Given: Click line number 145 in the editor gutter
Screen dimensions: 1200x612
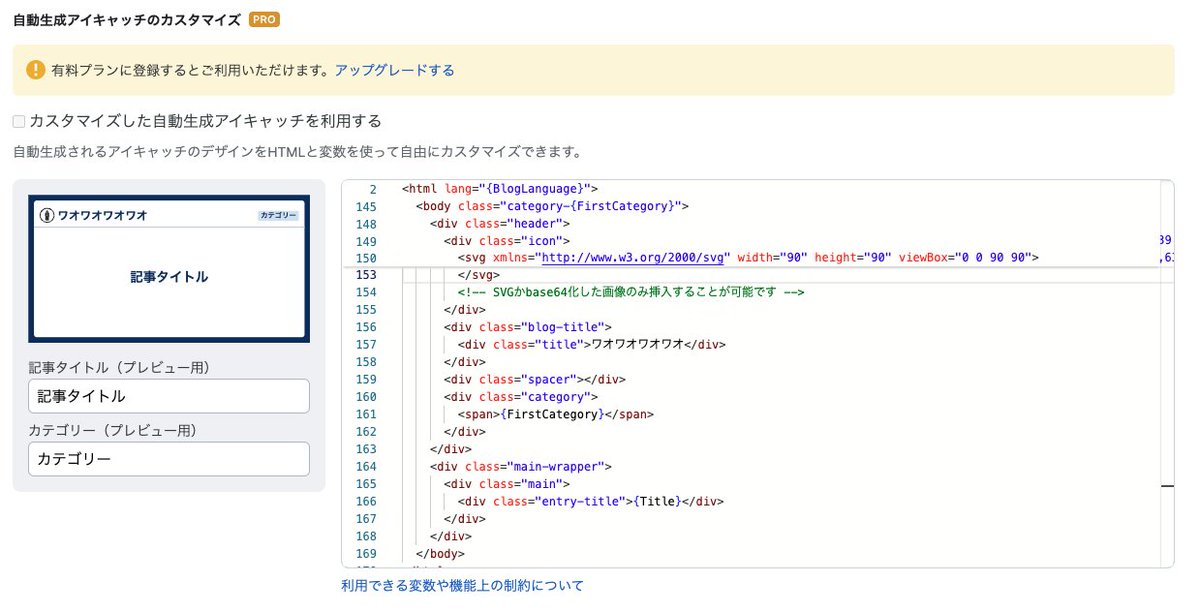Looking at the screenshot, I should coord(366,206).
